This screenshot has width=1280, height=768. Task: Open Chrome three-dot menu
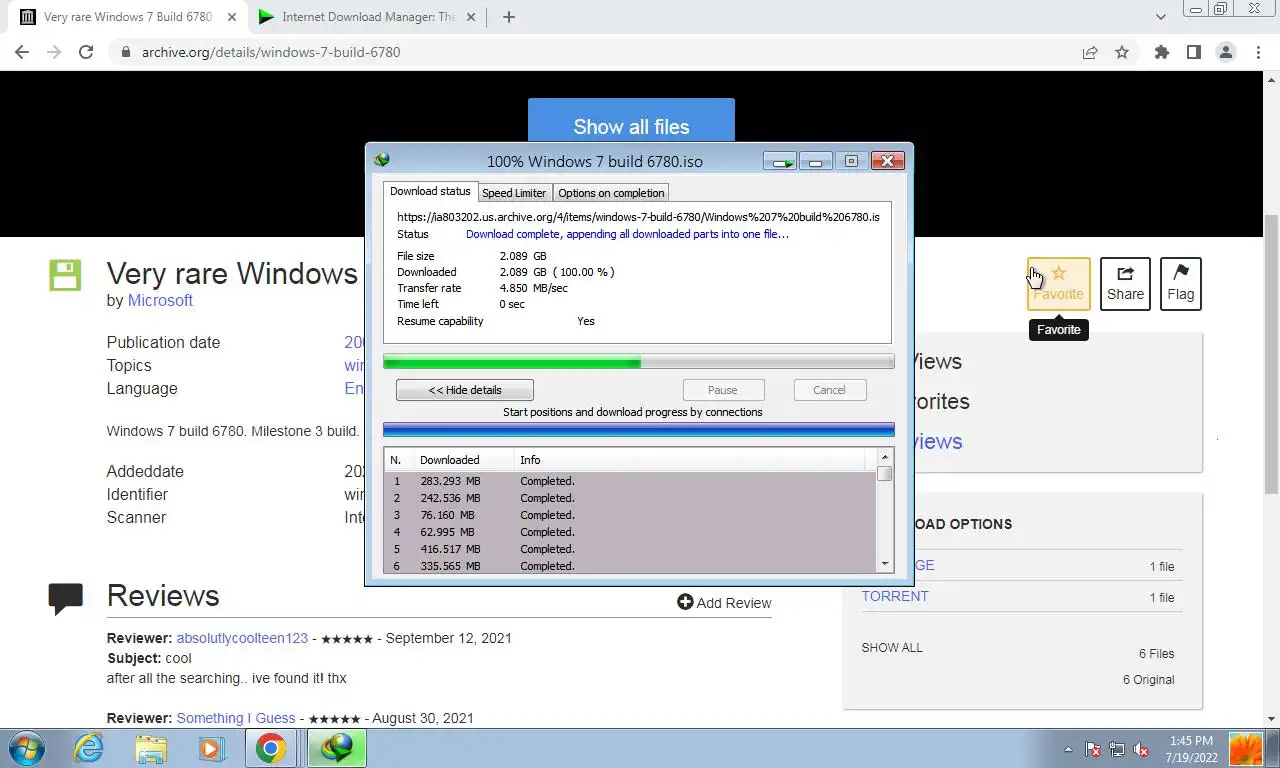[x=1258, y=52]
